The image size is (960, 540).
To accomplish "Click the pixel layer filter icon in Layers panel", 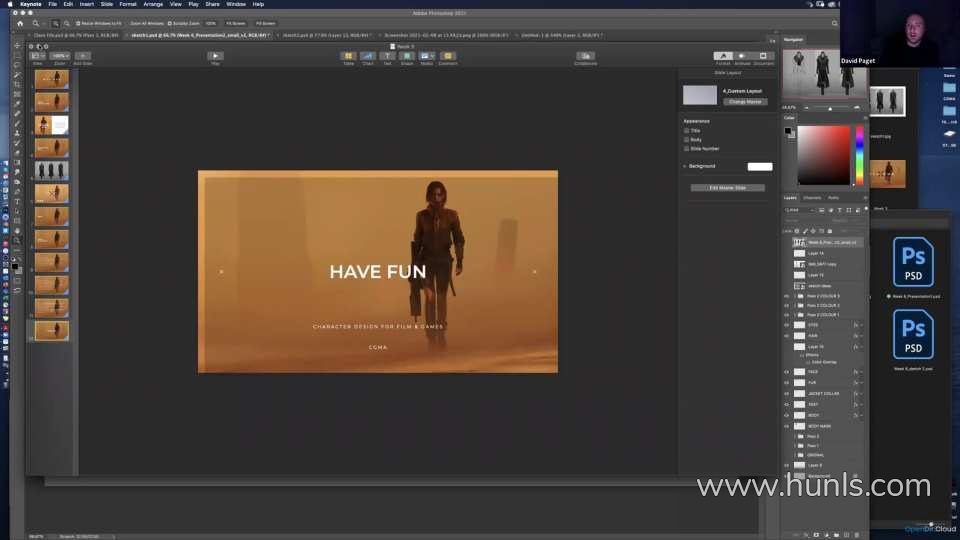I will [x=822, y=210].
